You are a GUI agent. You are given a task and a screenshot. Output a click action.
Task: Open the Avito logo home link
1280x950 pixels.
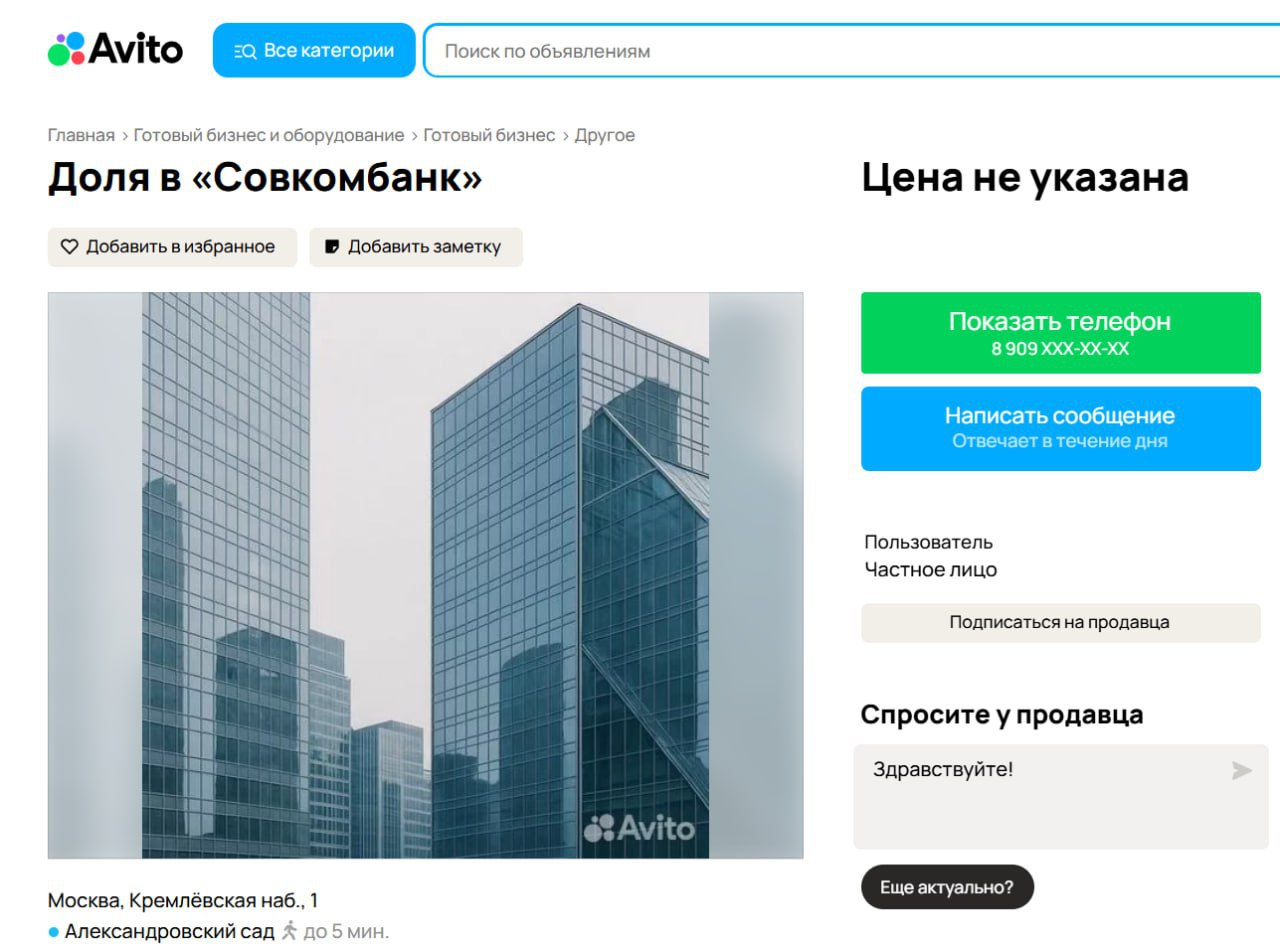tap(116, 49)
